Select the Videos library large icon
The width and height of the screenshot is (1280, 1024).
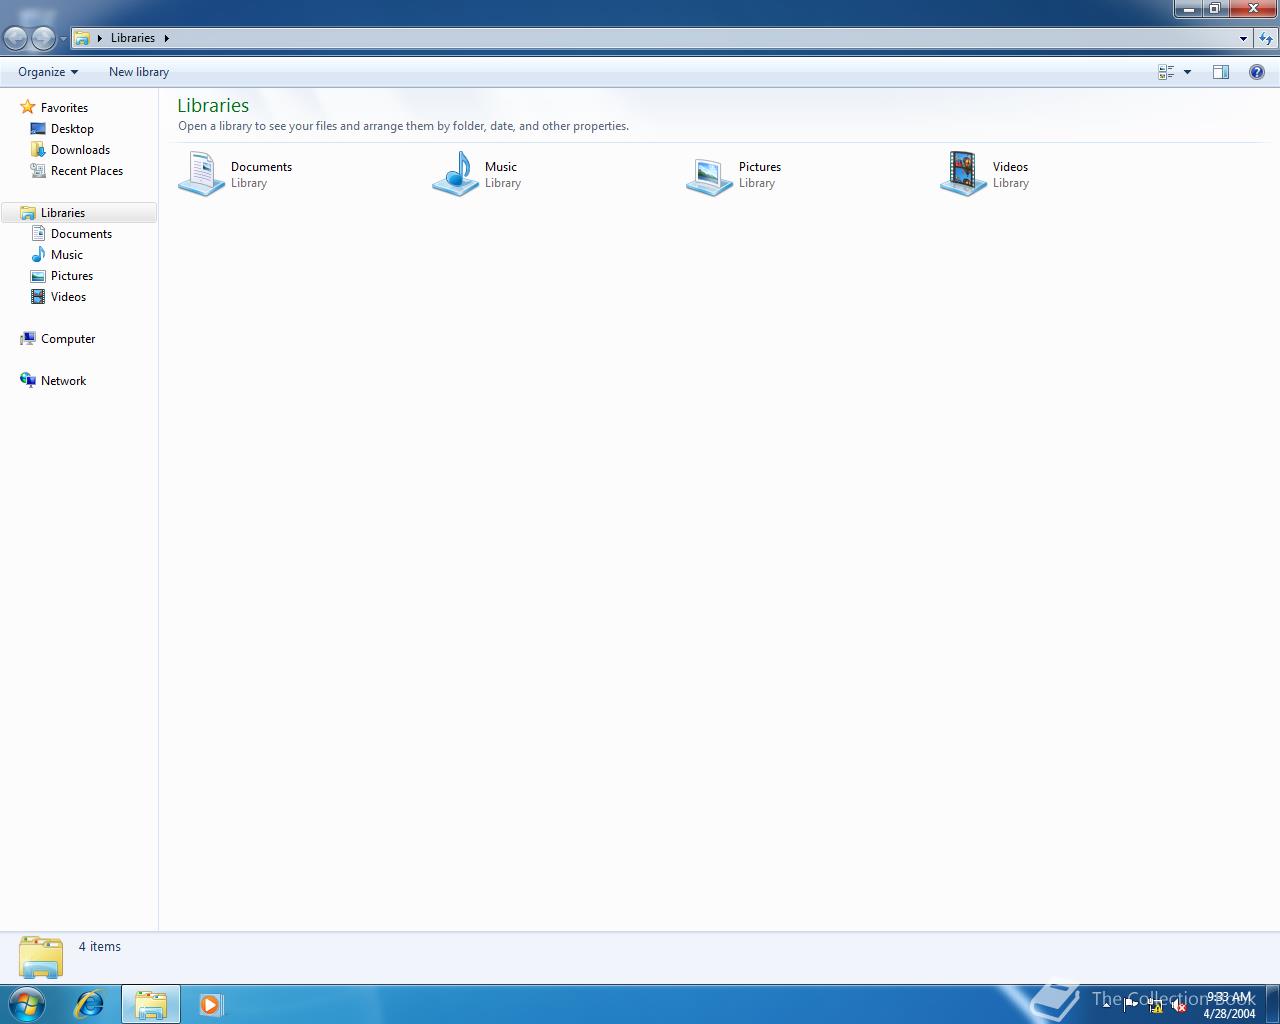(x=963, y=174)
